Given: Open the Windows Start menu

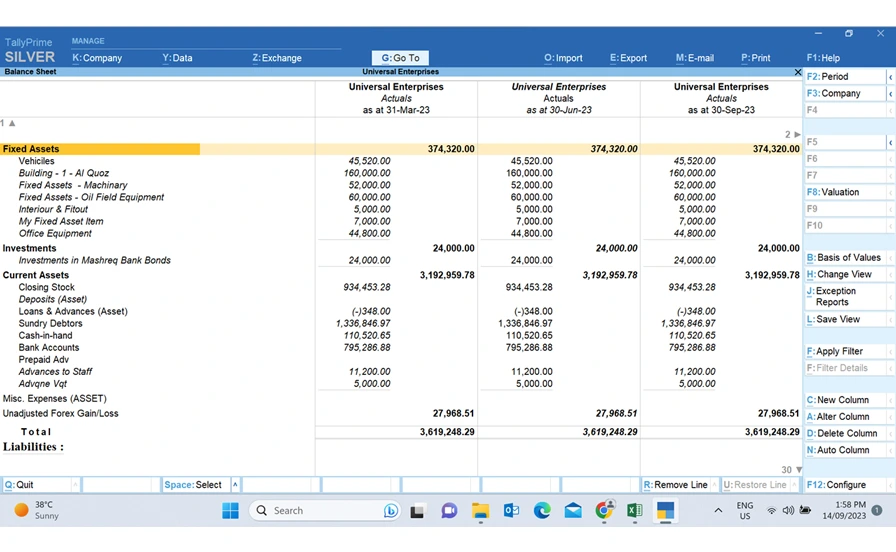Looking at the screenshot, I should point(230,510).
